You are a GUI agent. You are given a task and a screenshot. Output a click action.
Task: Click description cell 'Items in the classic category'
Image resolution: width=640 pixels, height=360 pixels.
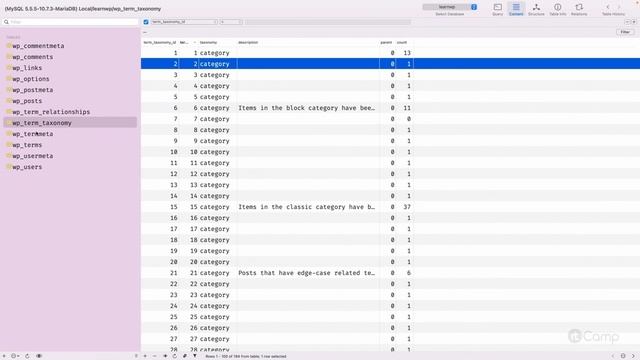click(307, 207)
